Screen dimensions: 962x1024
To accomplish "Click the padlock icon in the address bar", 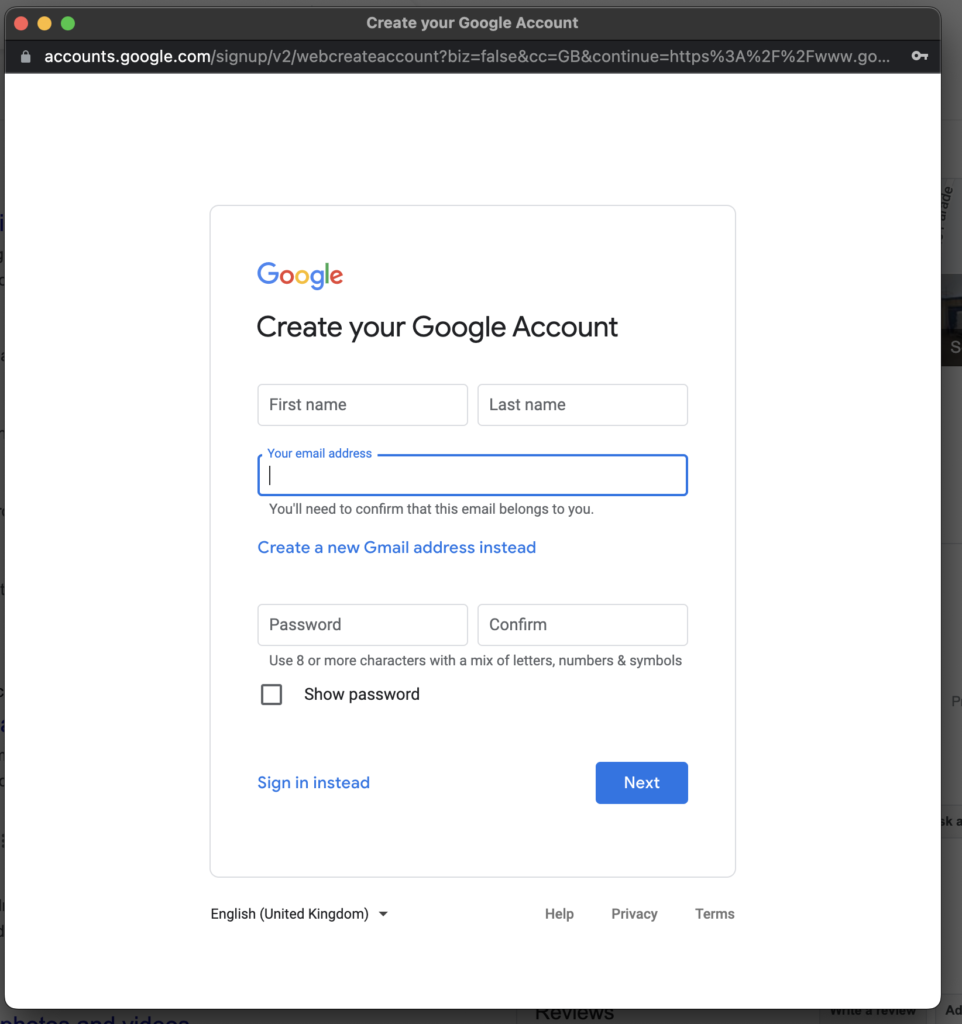I will pos(26,57).
